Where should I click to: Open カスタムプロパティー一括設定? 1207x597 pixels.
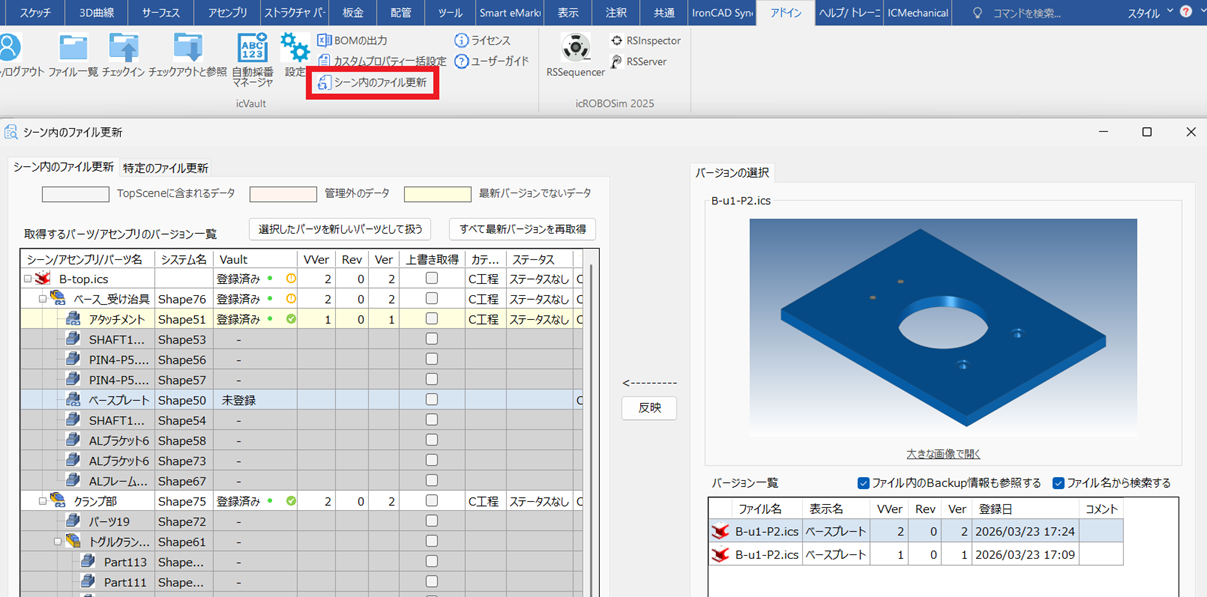[x=392, y=60]
